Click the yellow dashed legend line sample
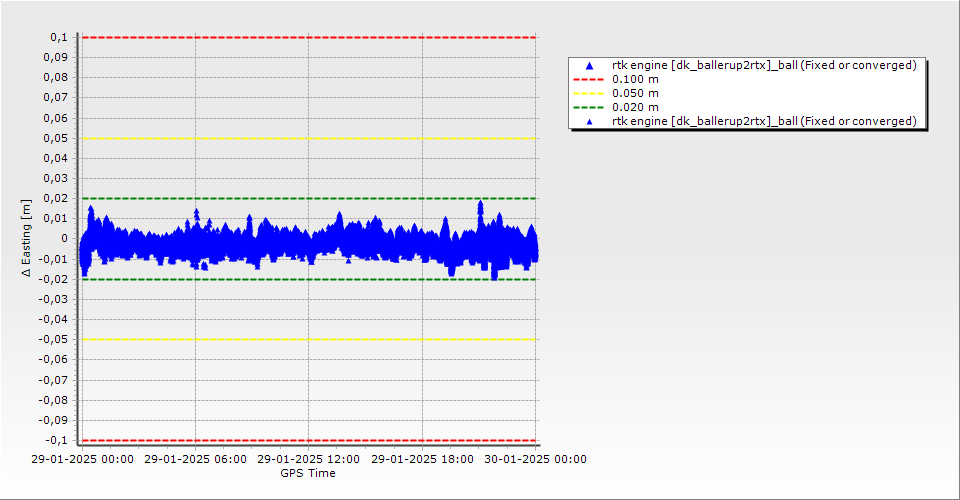This screenshot has width=960, height=500. 588,94
